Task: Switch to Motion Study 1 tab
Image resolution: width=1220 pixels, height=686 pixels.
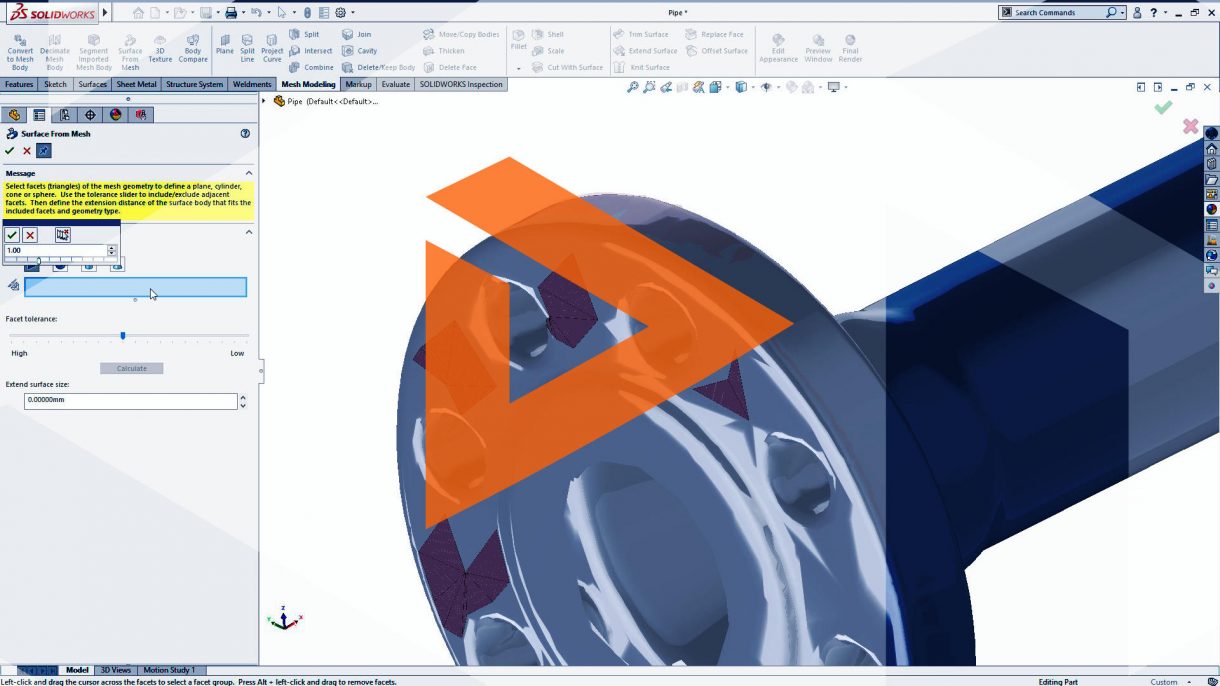Action: 169,670
